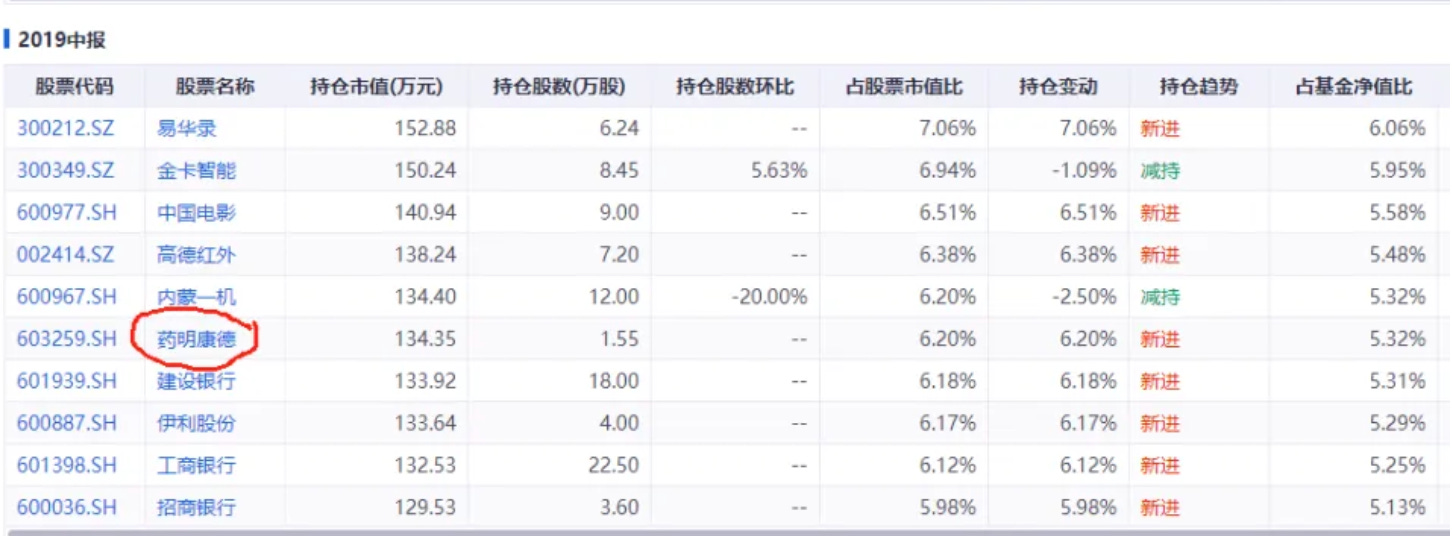Screen dimensions: 1452x536
Task: Select the 2019中报 section title
Action: pyautogui.click(x=62, y=41)
